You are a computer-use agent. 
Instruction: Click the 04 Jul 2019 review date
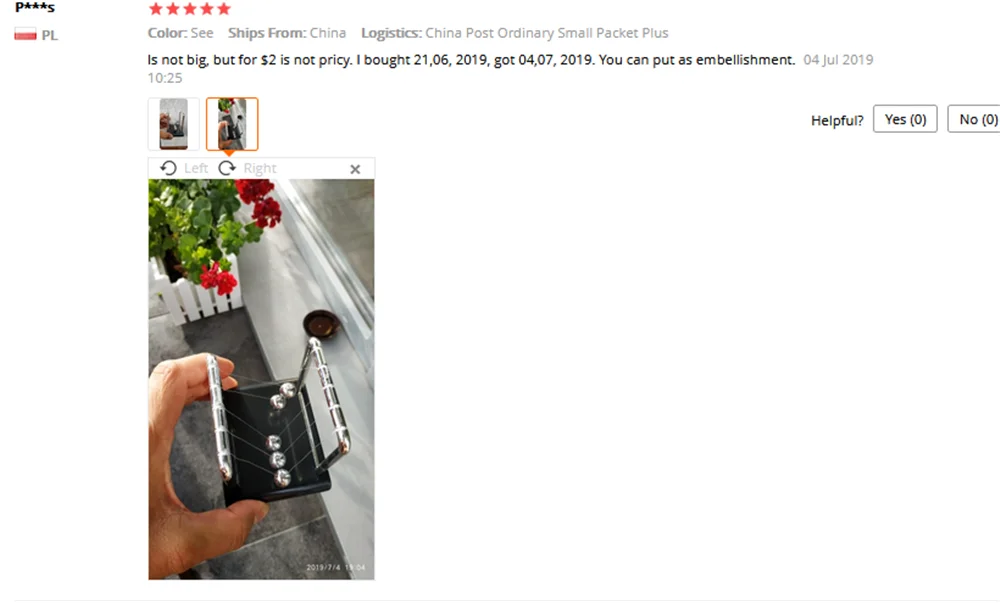pos(838,60)
